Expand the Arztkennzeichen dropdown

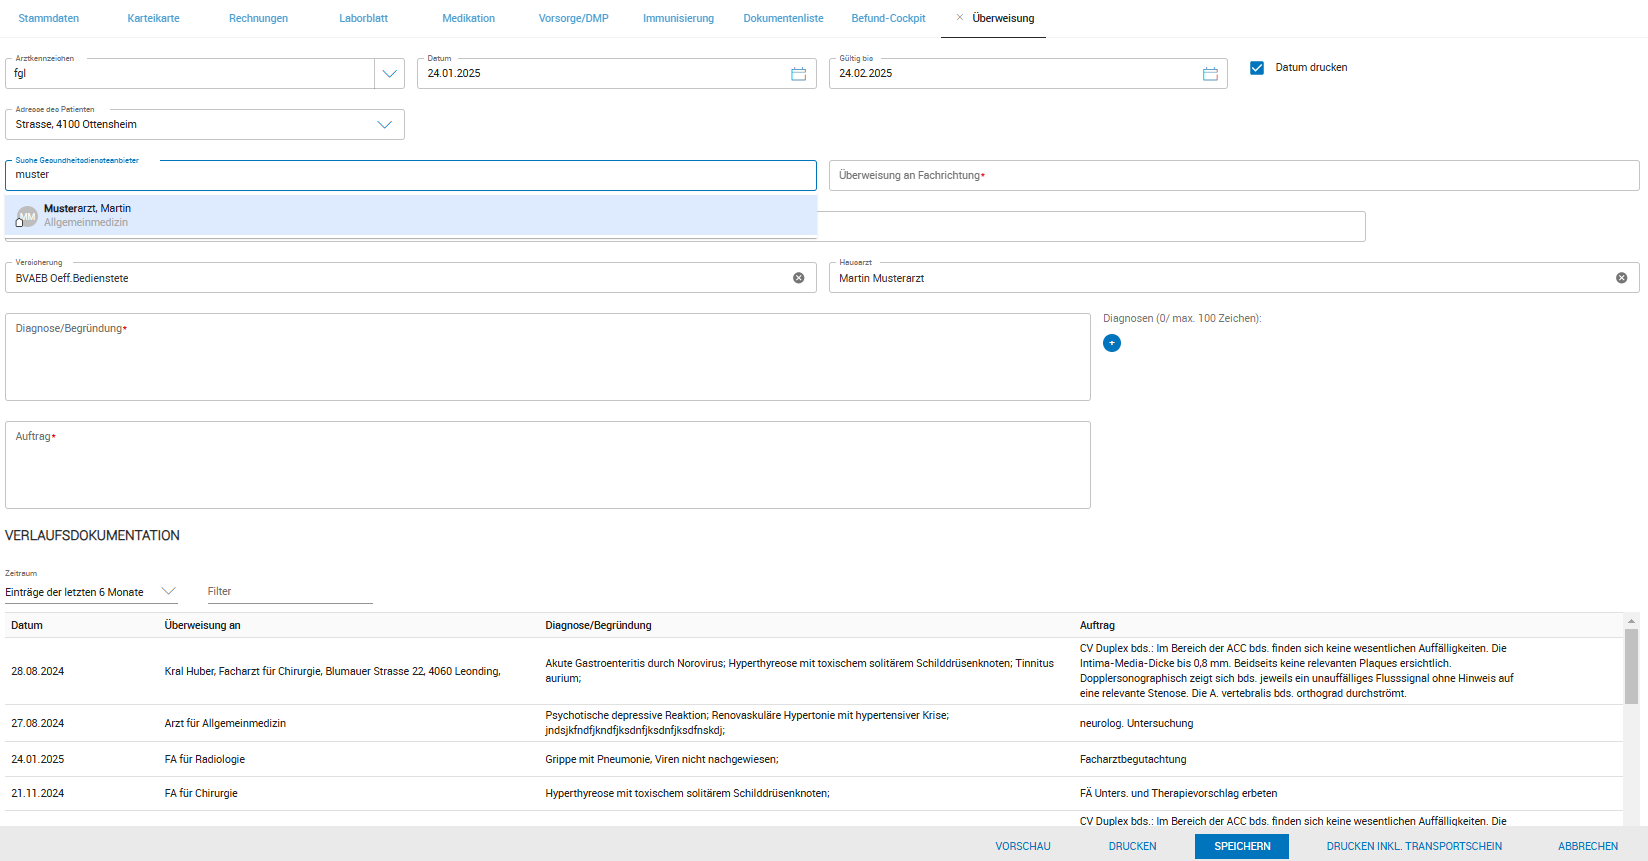[x=389, y=74]
